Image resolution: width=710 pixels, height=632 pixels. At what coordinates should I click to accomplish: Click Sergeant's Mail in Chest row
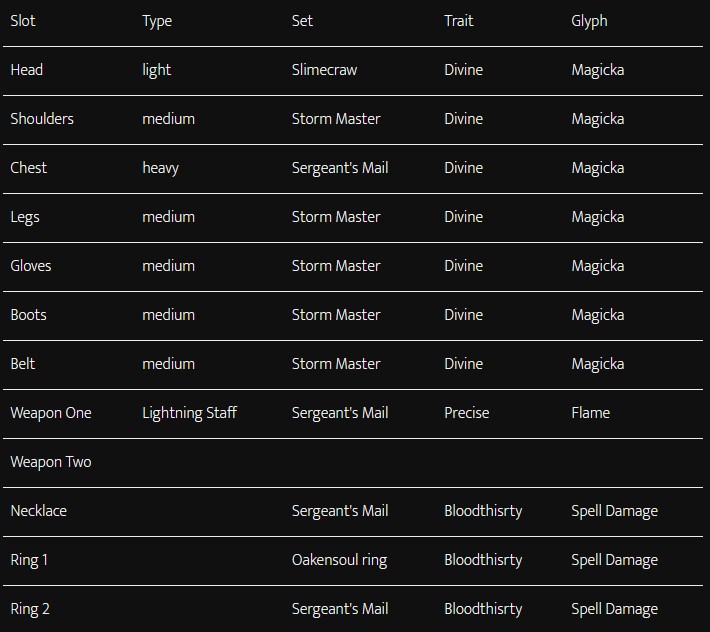[340, 168]
